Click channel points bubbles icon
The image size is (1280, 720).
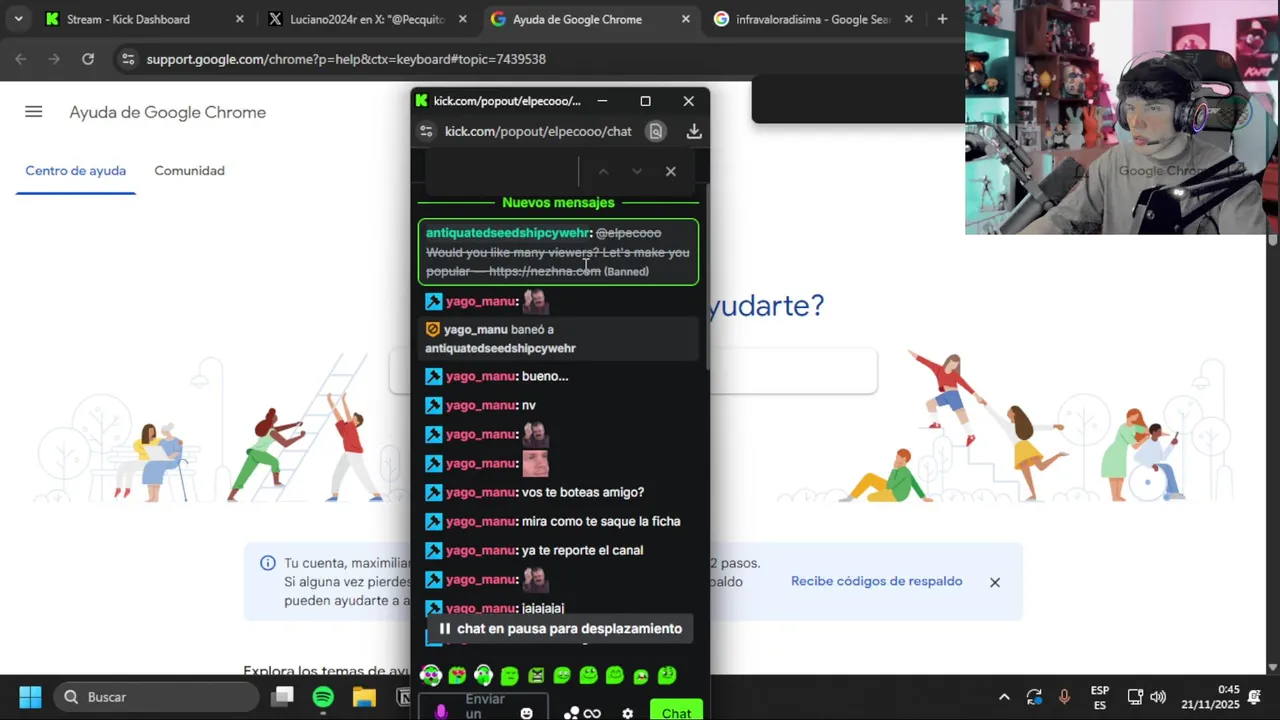point(571,713)
